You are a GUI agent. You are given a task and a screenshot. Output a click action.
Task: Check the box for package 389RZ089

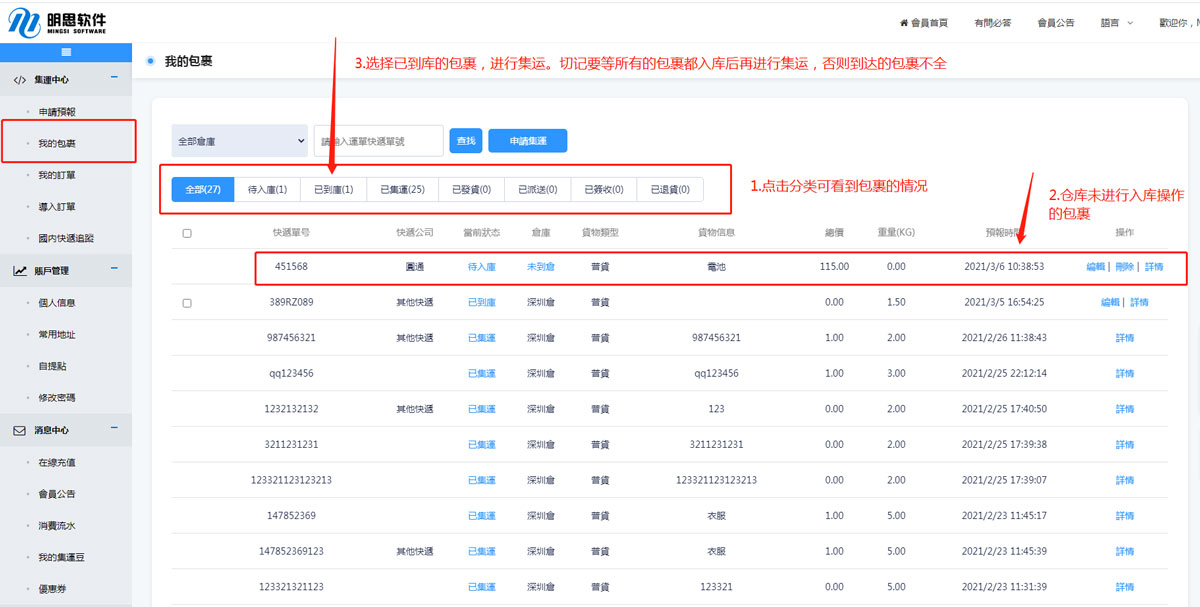point(187,302)
